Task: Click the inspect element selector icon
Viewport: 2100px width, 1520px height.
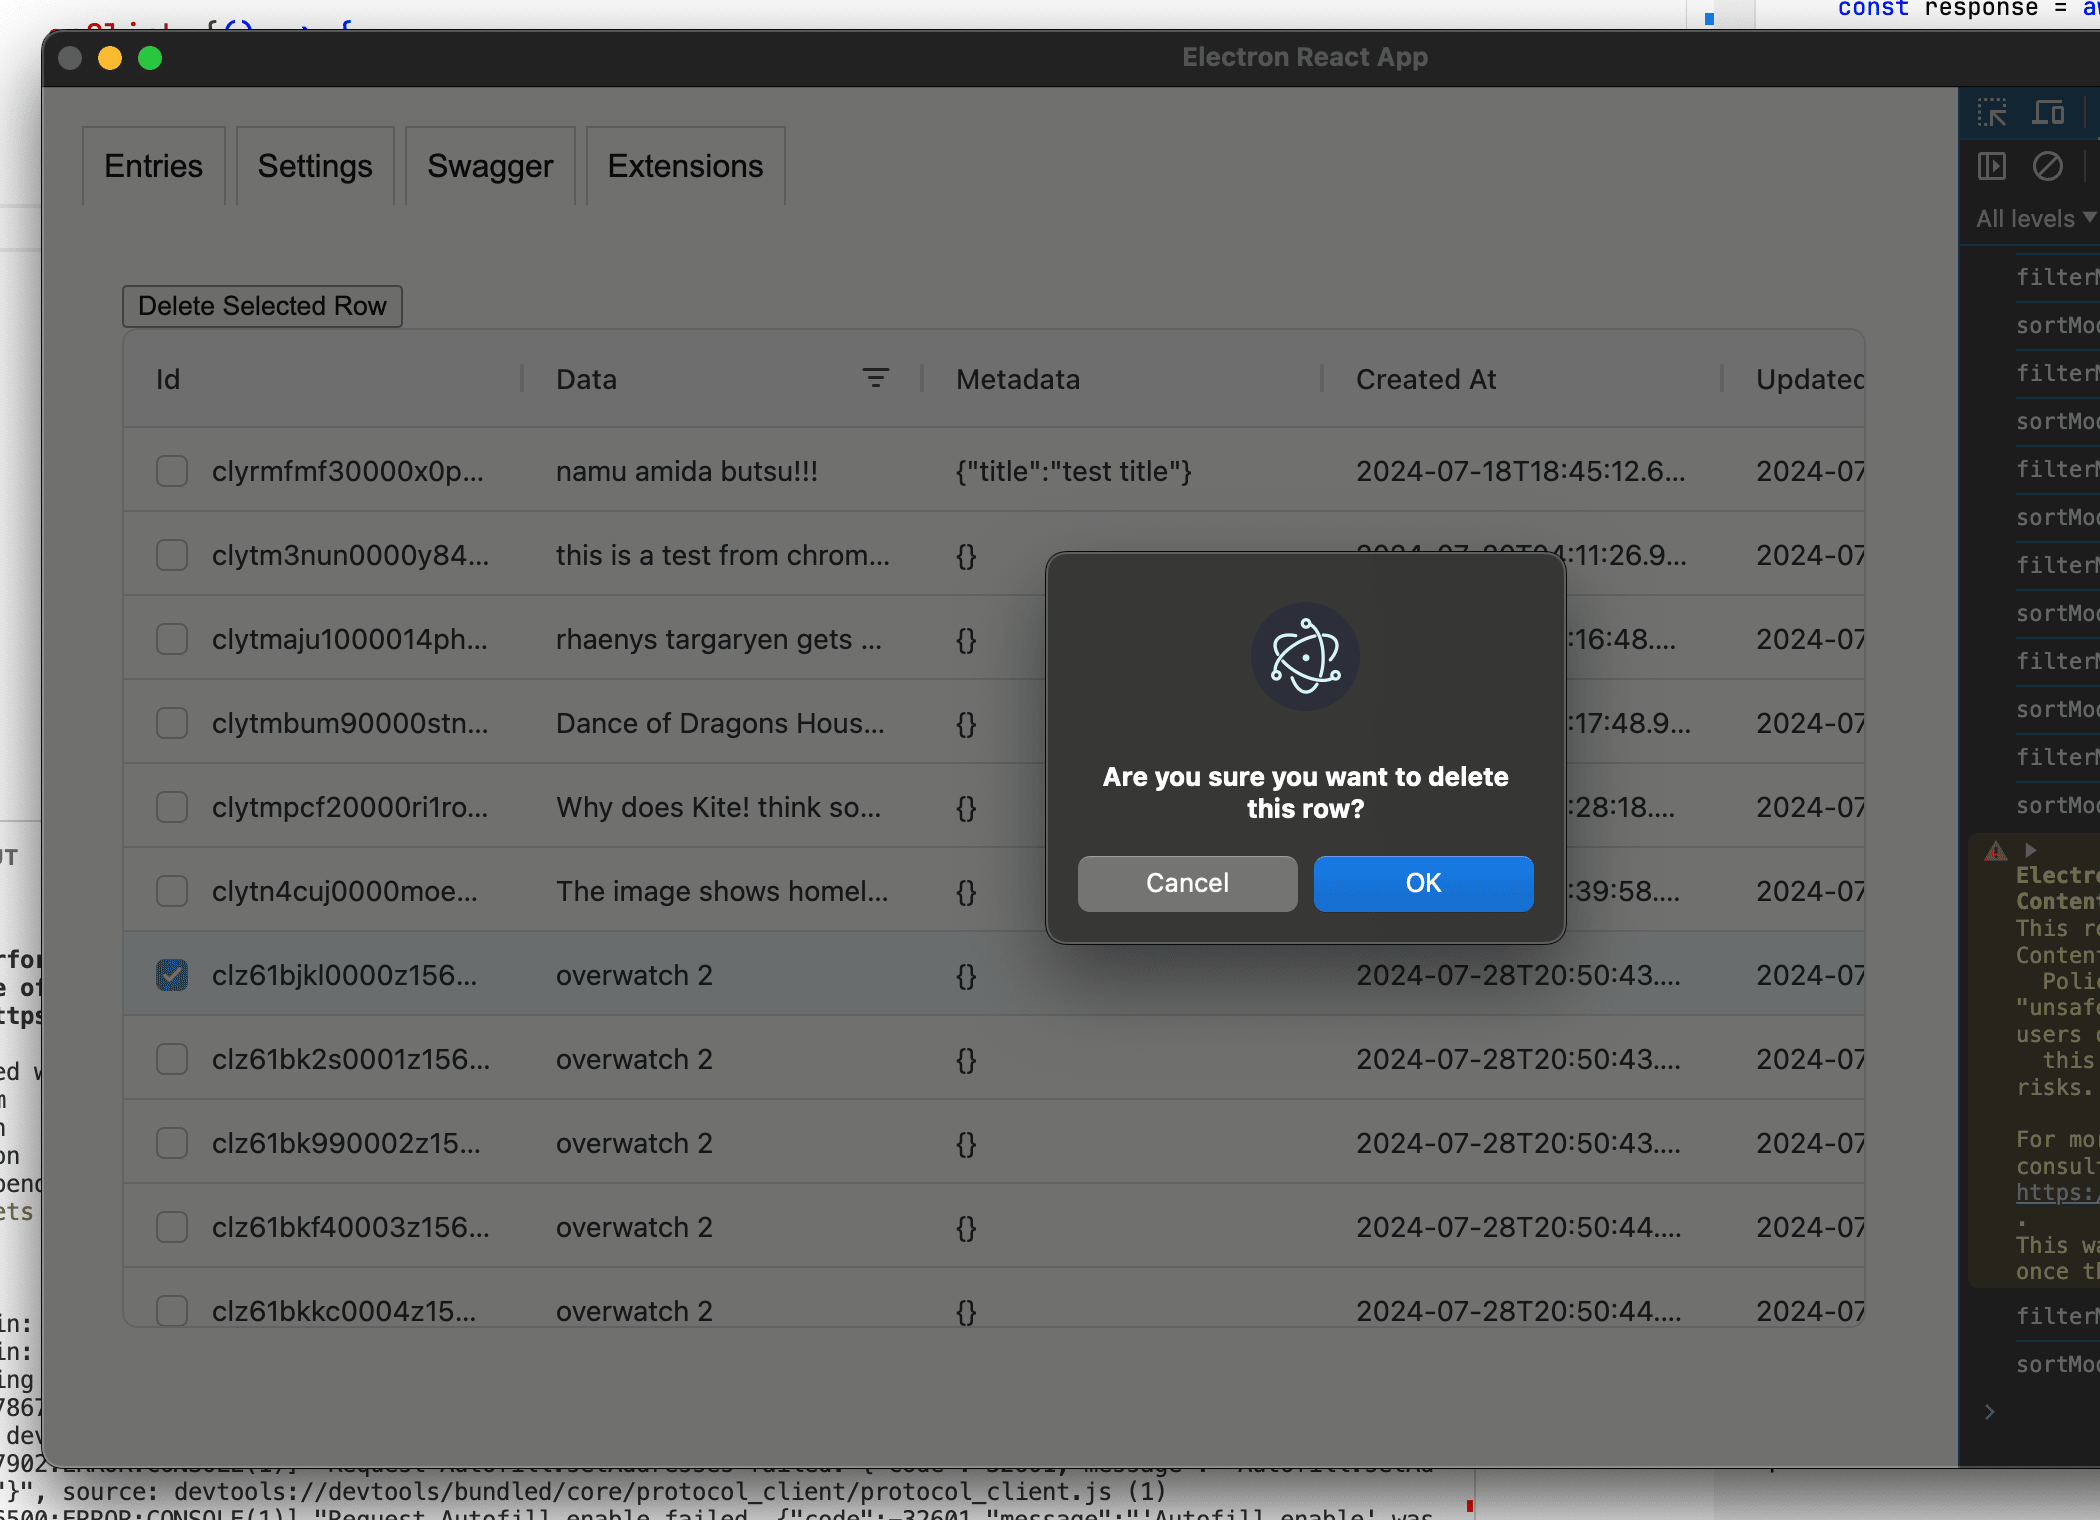Action: coord(1991,112)
